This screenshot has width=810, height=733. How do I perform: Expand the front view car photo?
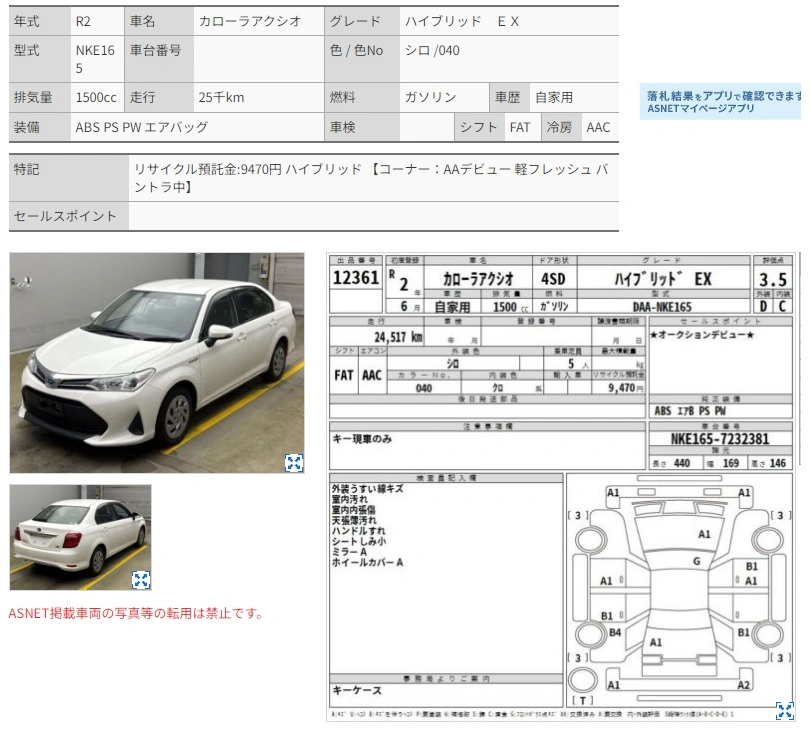(294, 463)
